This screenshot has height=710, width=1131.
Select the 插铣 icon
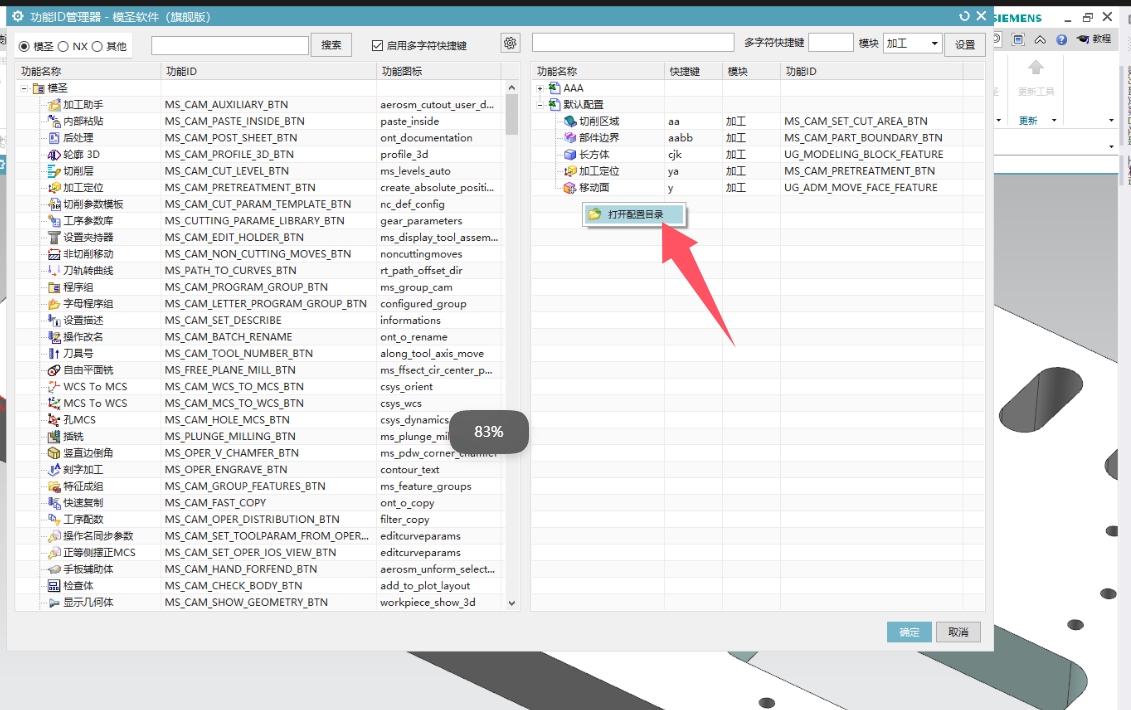(54, 437)
